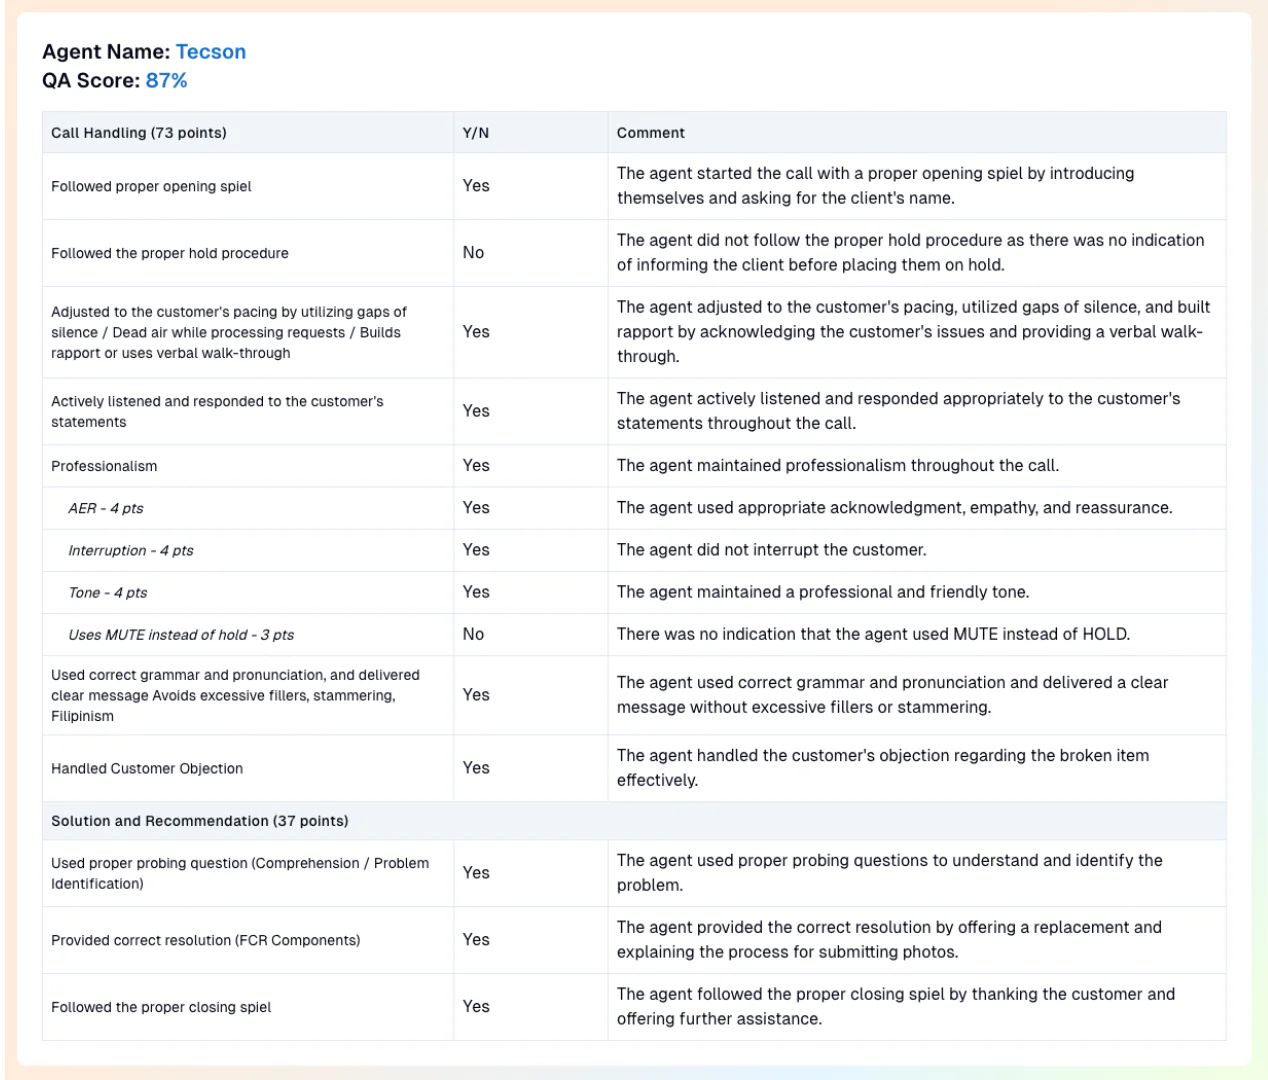Click the Comment column header
Image resolution: width=1268 pixels, height=1080 pixels.
click(x=651, y=133)
